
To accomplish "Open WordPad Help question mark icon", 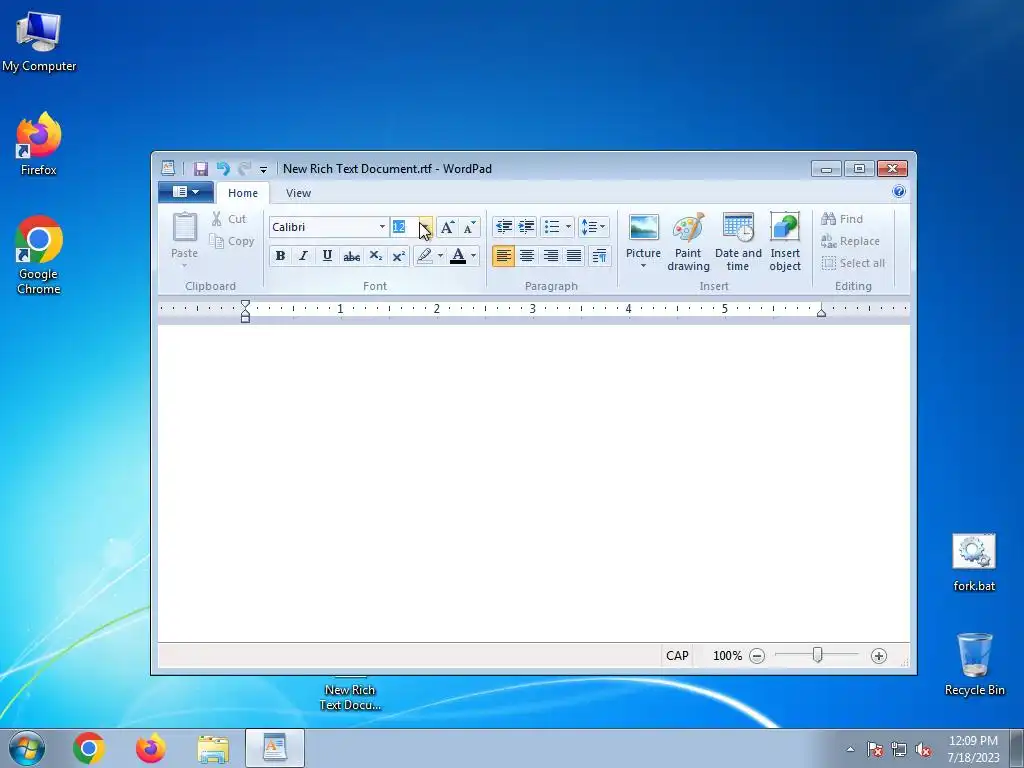I will (x=899, y=191).
